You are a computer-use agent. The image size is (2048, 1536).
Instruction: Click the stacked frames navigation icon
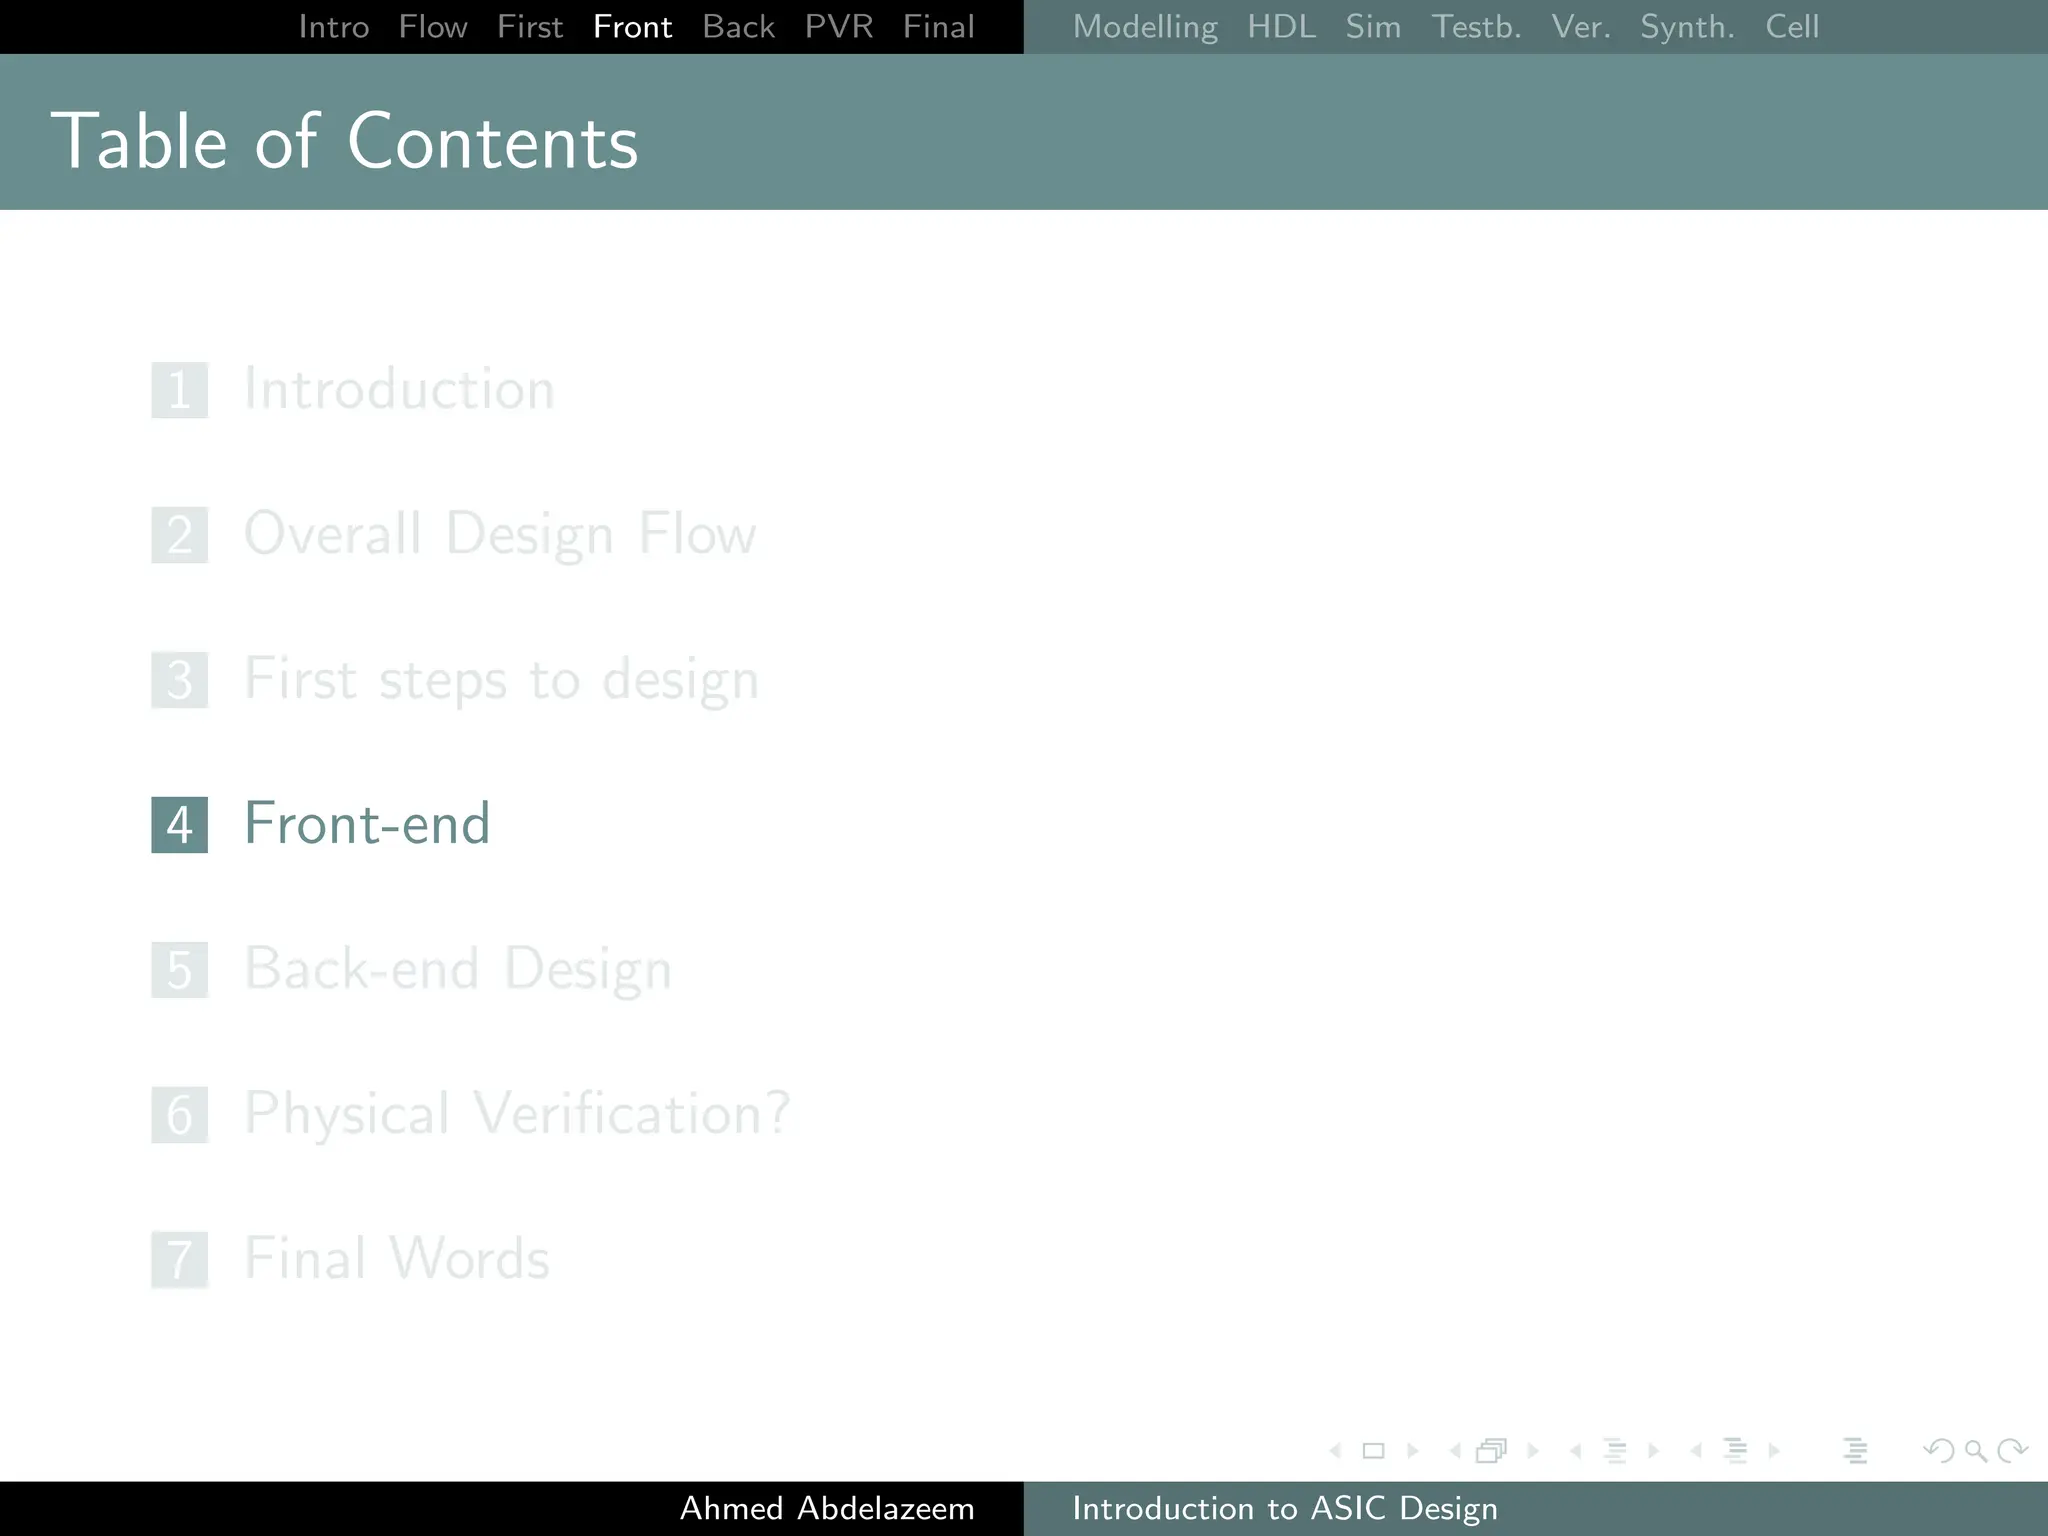pyautogui.click(x=1491, y=1450)
